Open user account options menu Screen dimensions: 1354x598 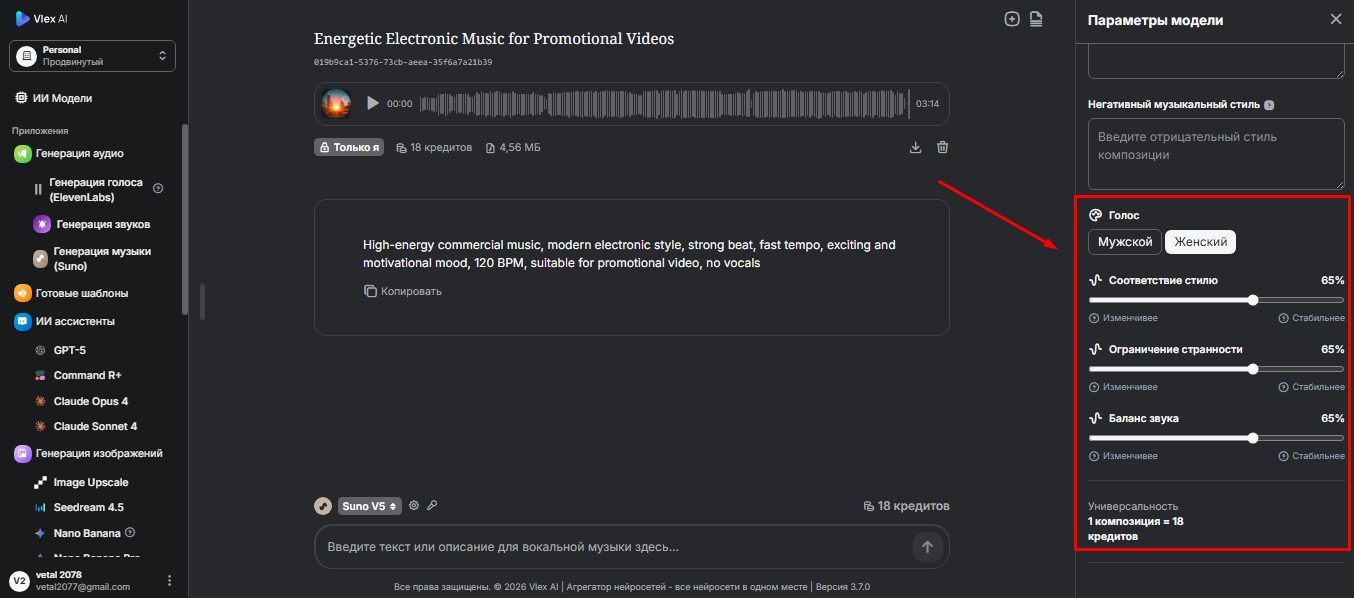pos(169,581)
